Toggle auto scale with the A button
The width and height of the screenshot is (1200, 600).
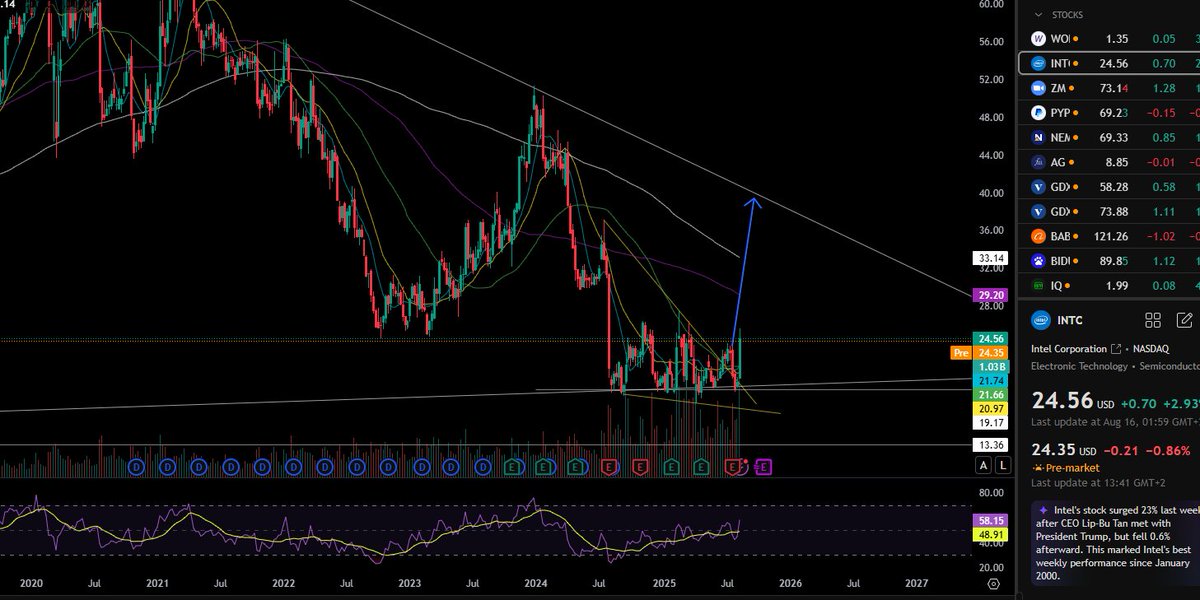point(984,466)
